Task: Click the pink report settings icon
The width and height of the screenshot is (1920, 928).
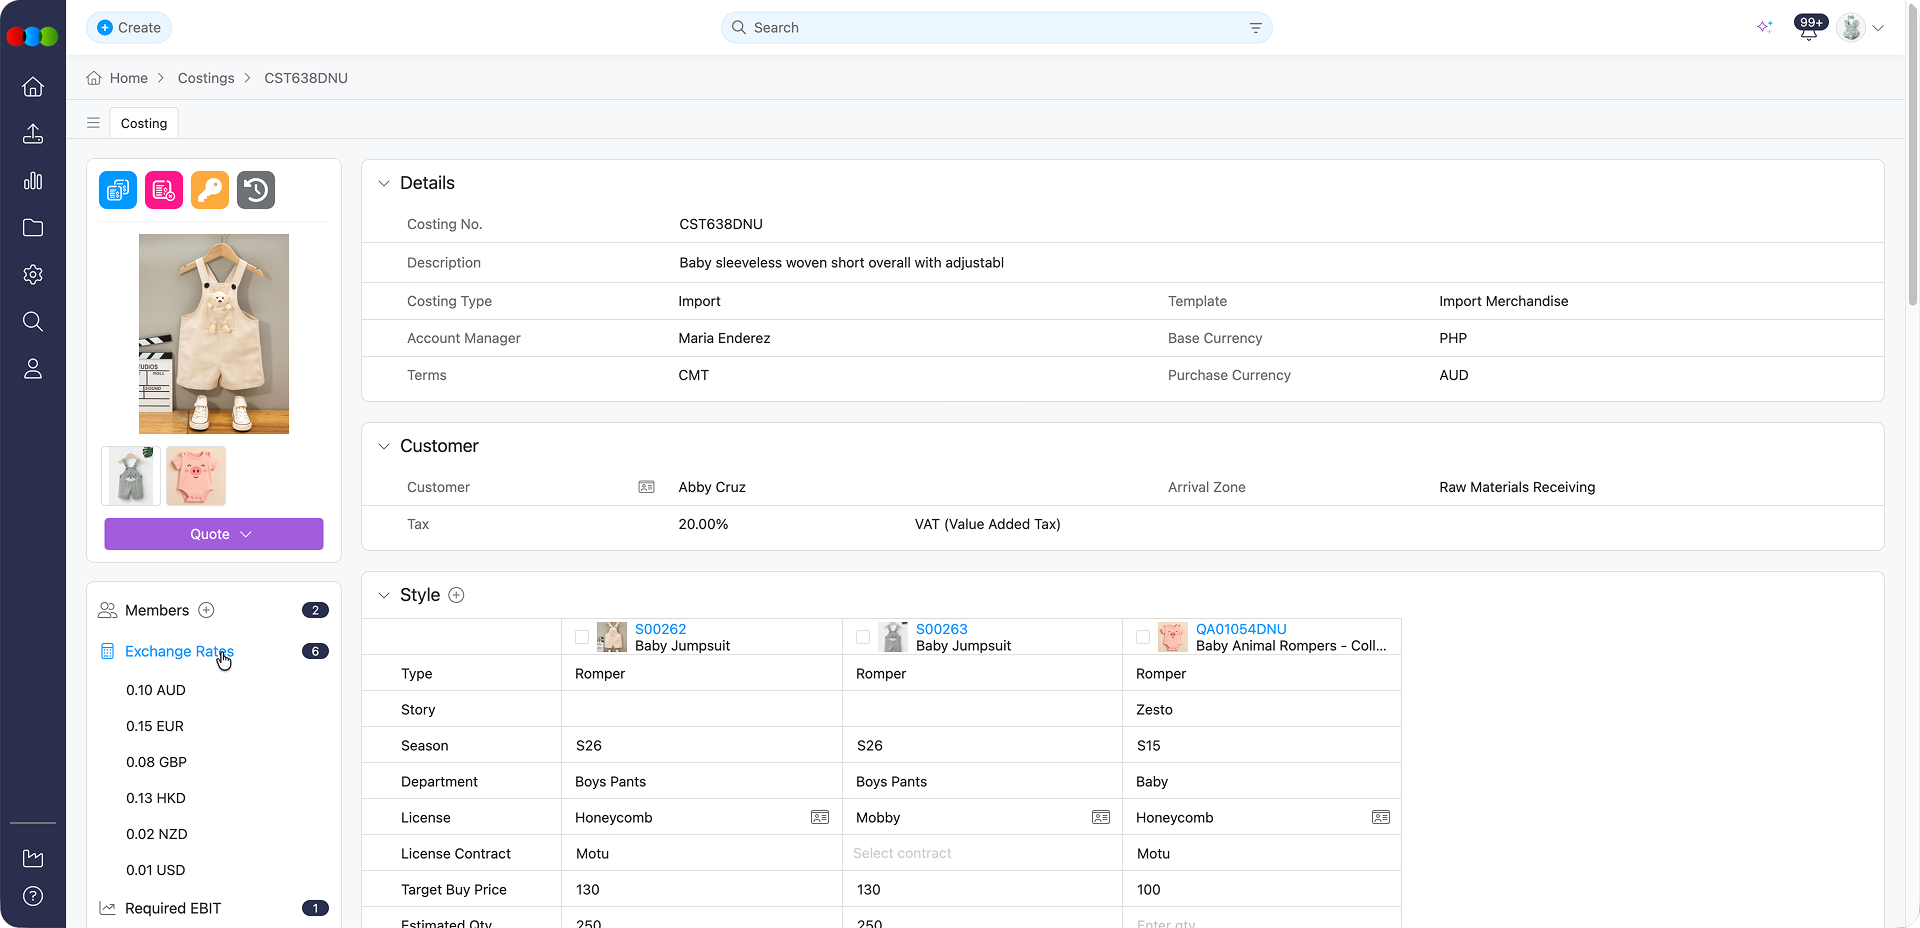Action: coord(164,190)
